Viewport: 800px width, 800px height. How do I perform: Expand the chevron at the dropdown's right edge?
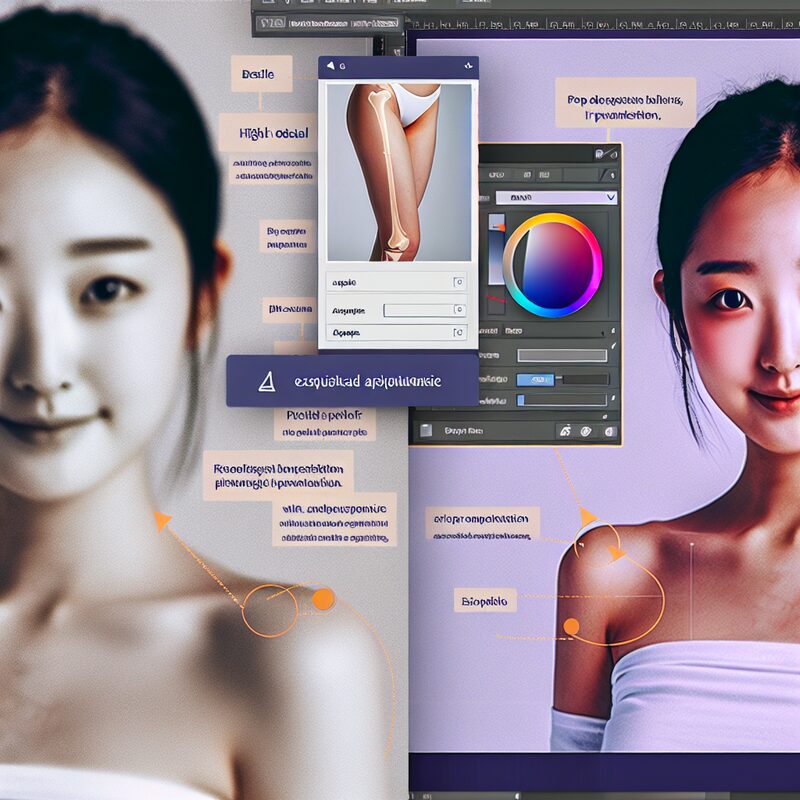click(x=612, y=197)
